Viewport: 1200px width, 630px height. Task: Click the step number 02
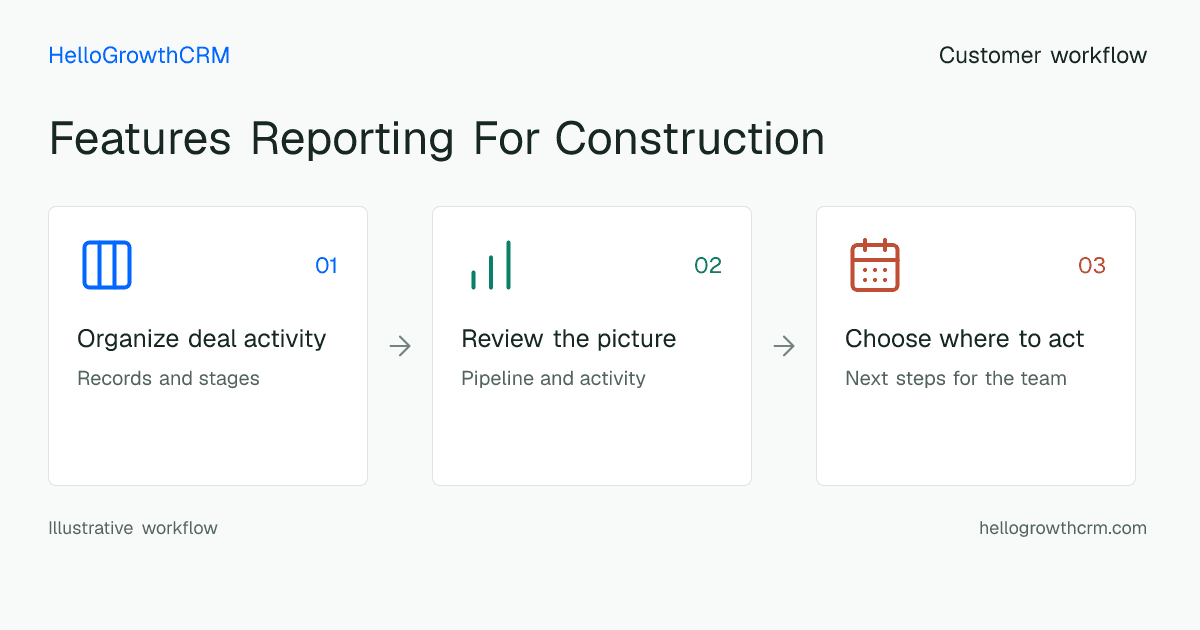tap(708, 265)
